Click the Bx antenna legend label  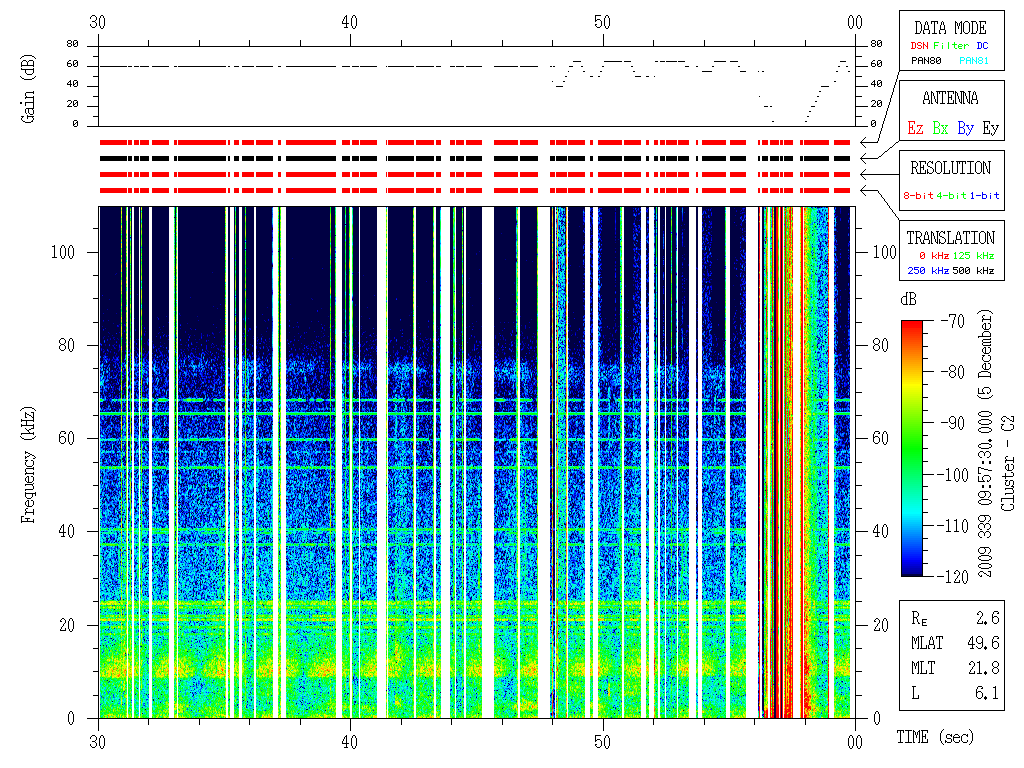point(940,128)
